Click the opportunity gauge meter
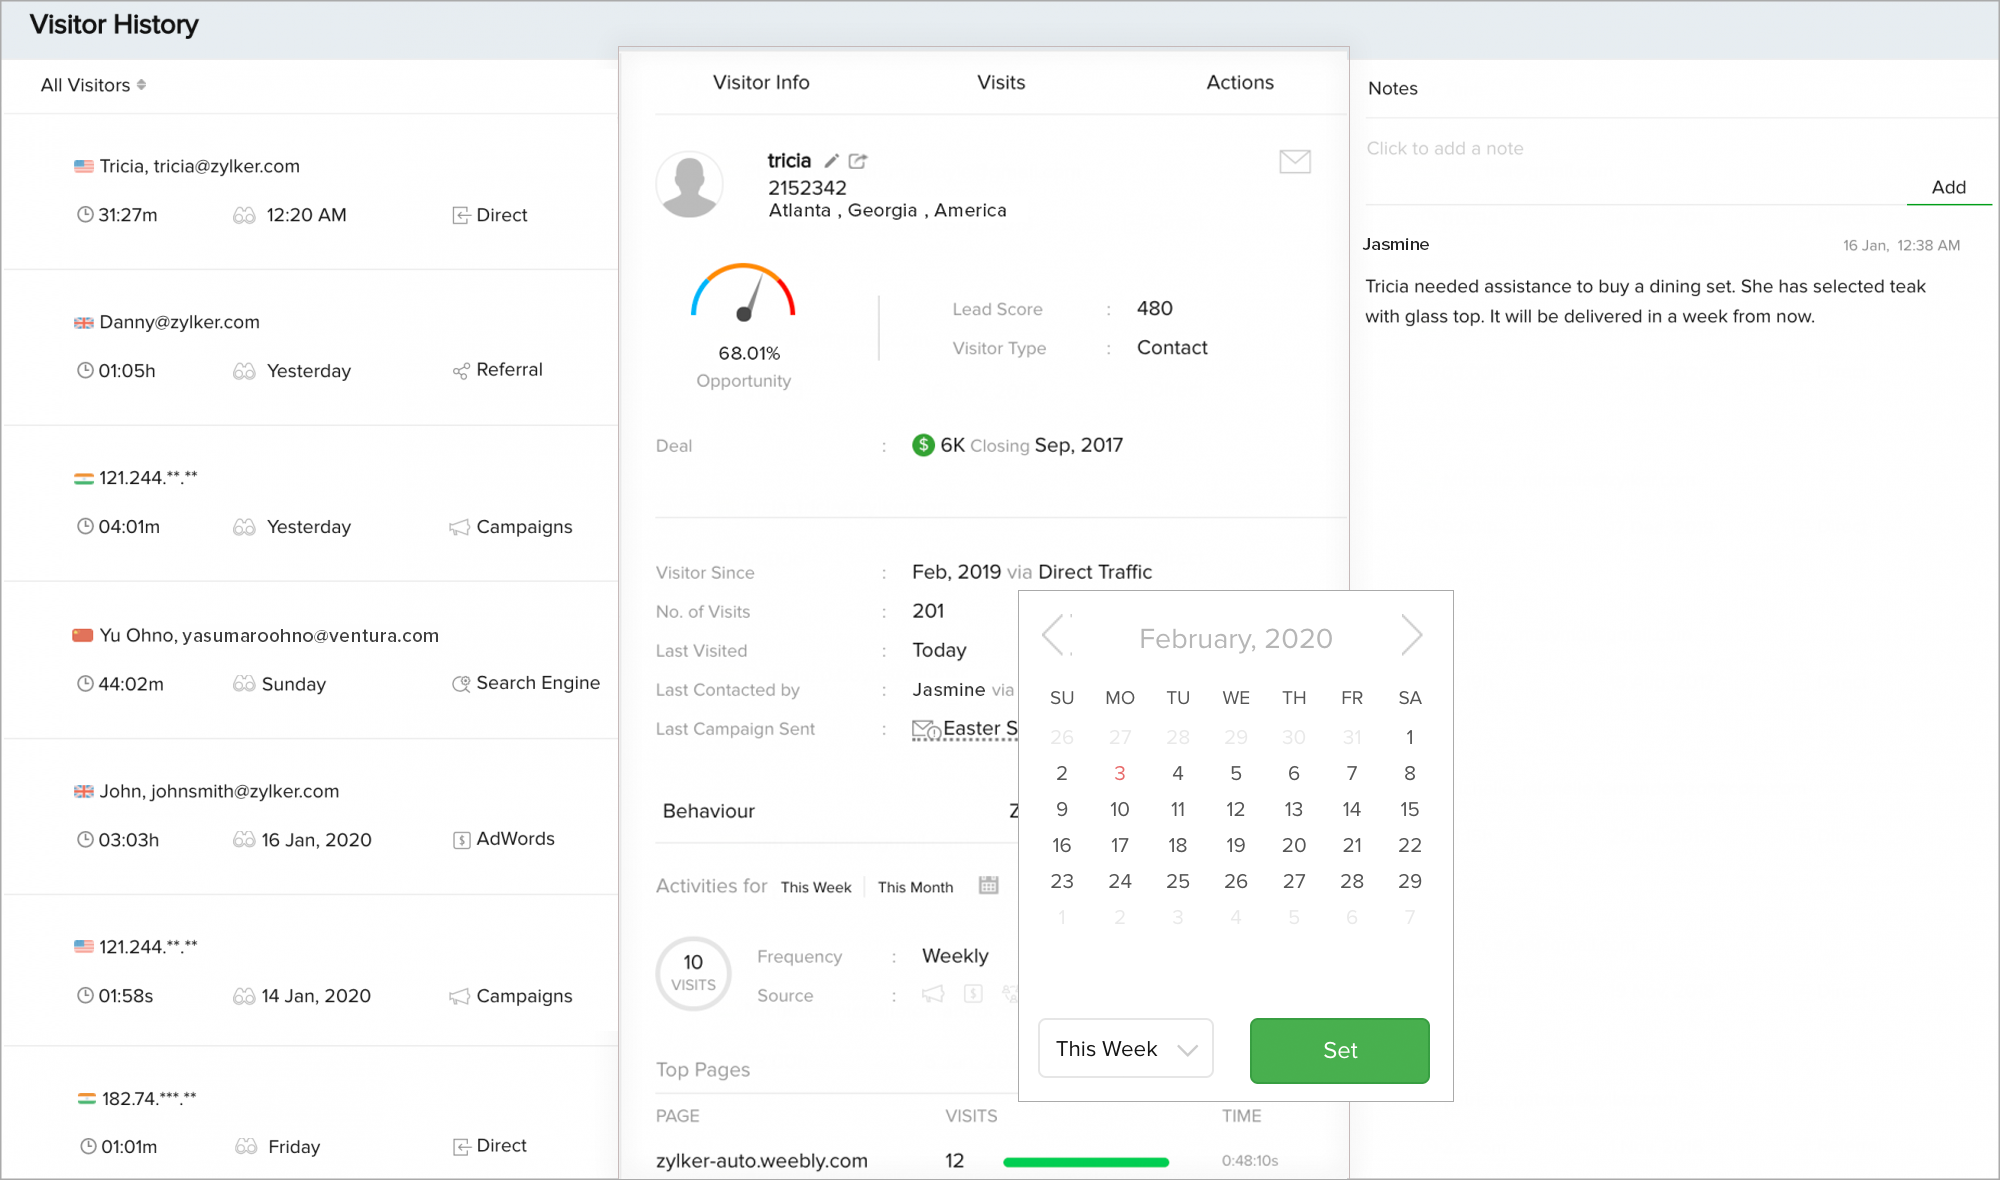This screenshot has height=1180, width=2000. pyautogui.click(x=743, y=294)
